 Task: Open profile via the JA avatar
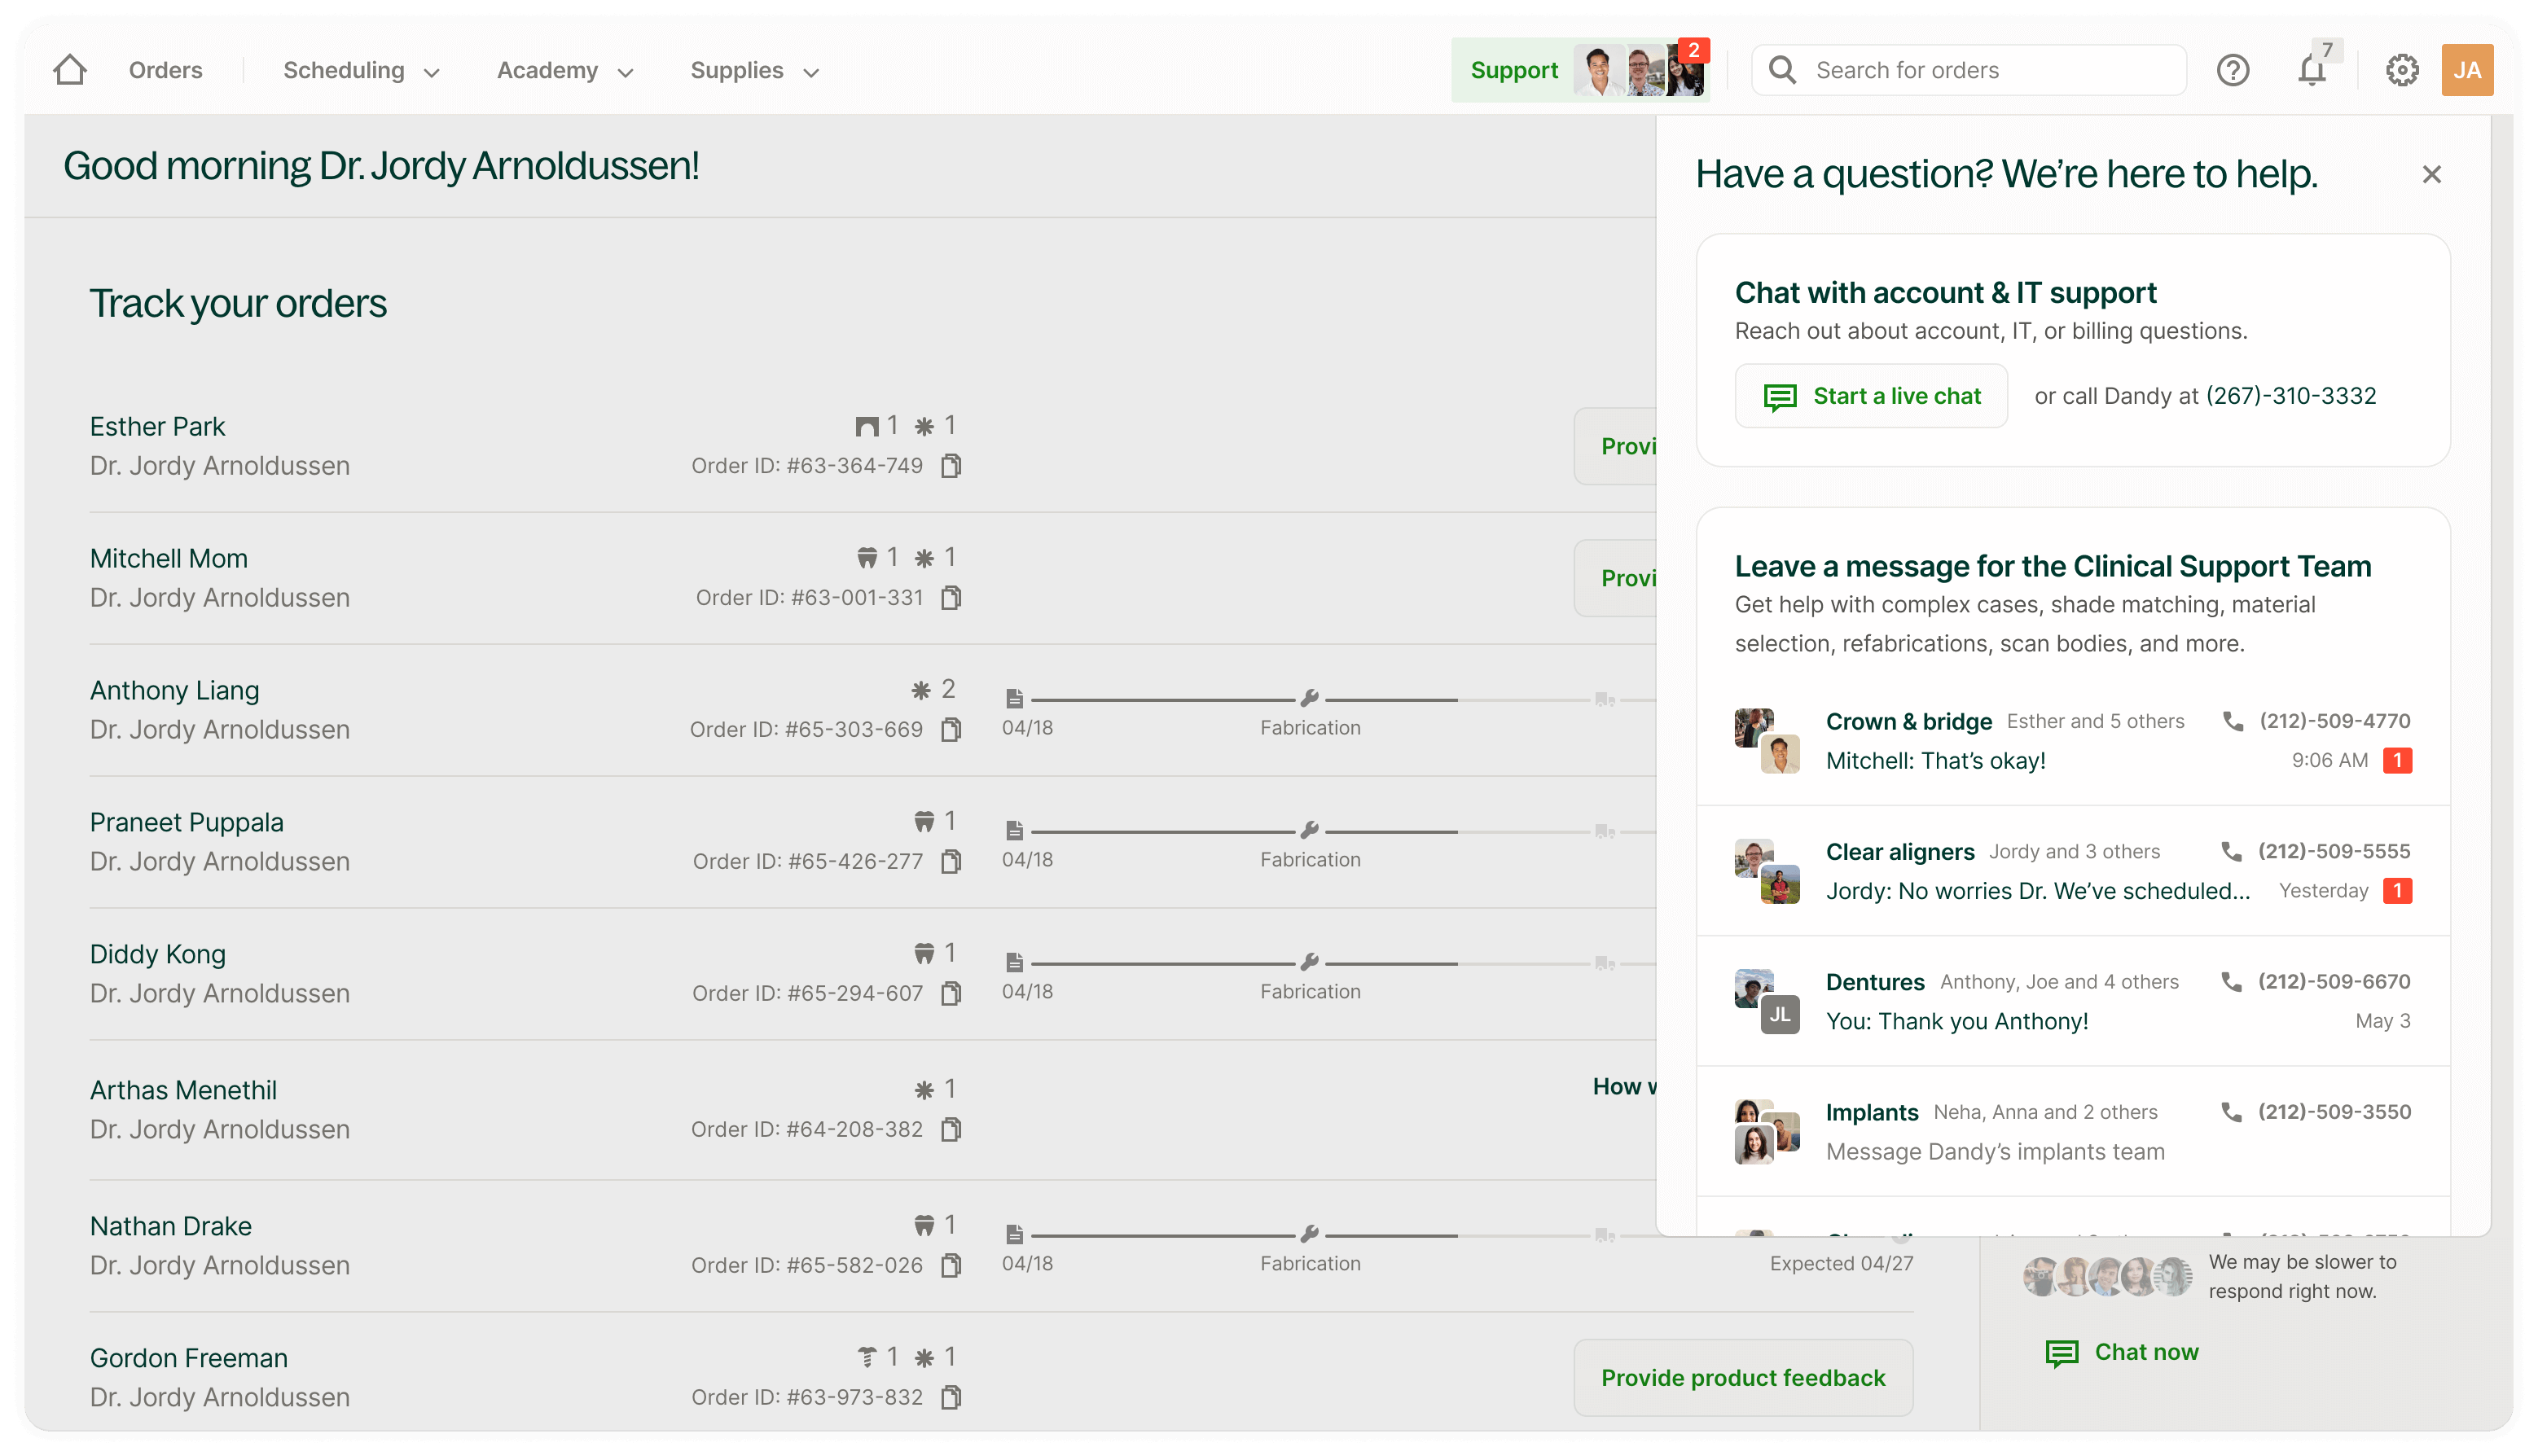(2468, 70)
